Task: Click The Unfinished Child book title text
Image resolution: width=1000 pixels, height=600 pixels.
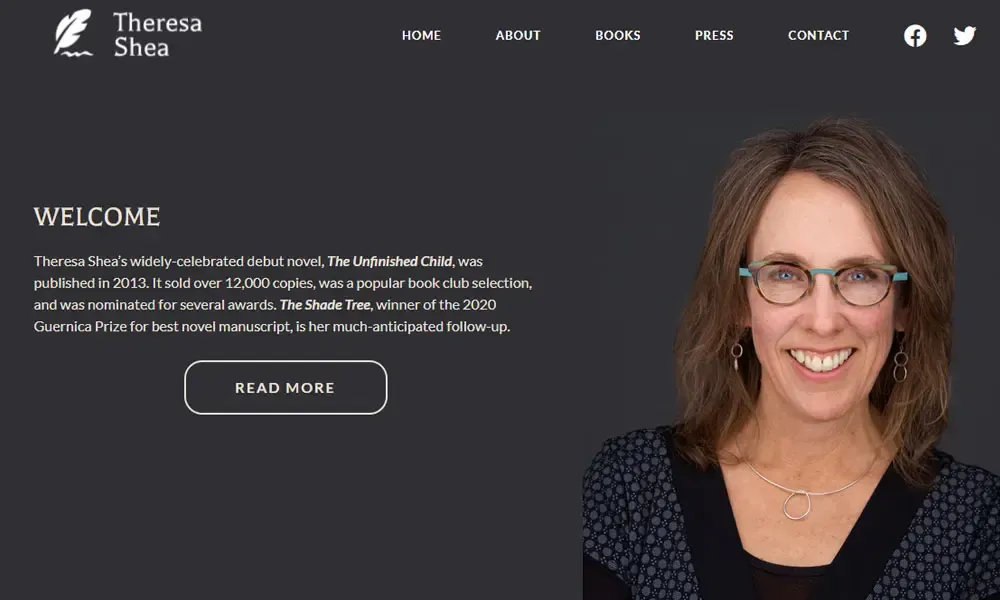Action: point(390,261)
